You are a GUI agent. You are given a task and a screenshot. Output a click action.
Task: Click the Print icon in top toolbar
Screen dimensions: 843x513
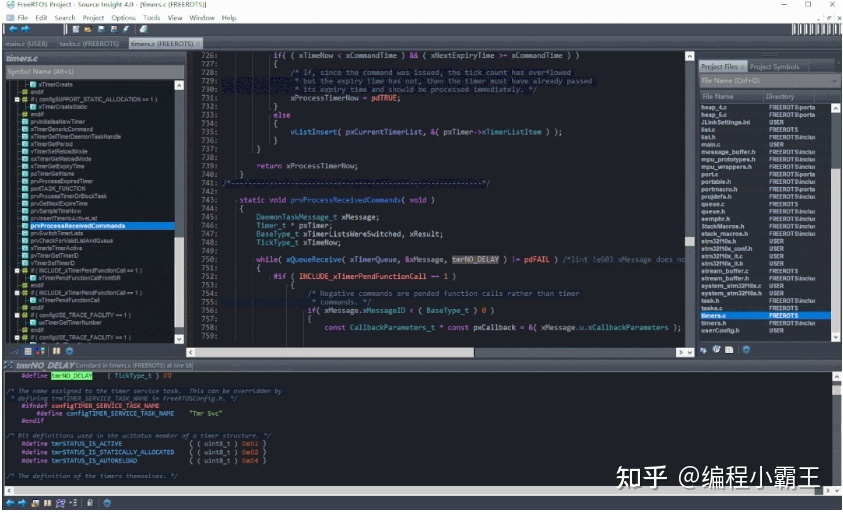(144, 29)
